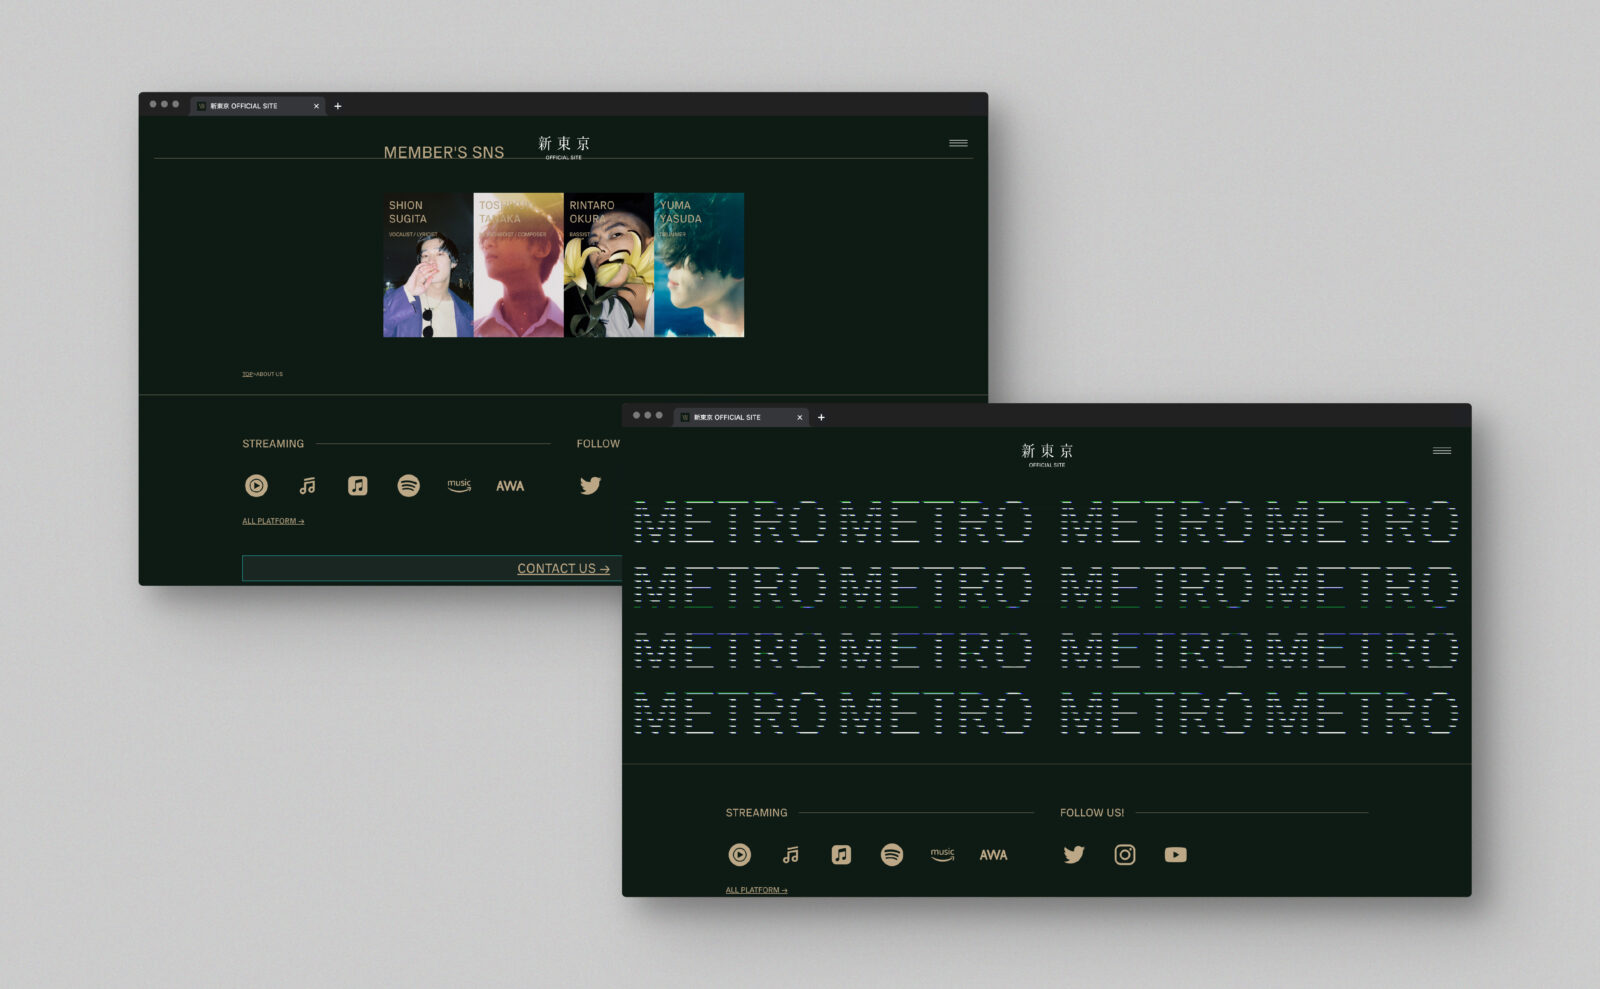1600x989 pixels.
Task: Open Spotify icon in front window
Action: click(x=892, y=855)
